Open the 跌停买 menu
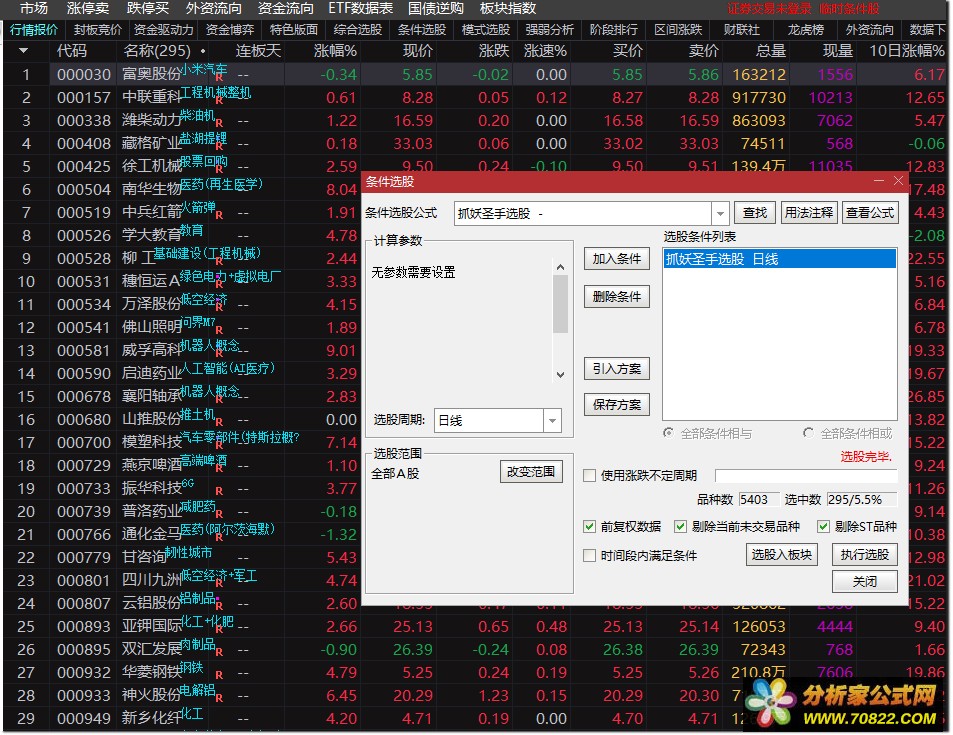Screen dimensions: 953x735 148,9
